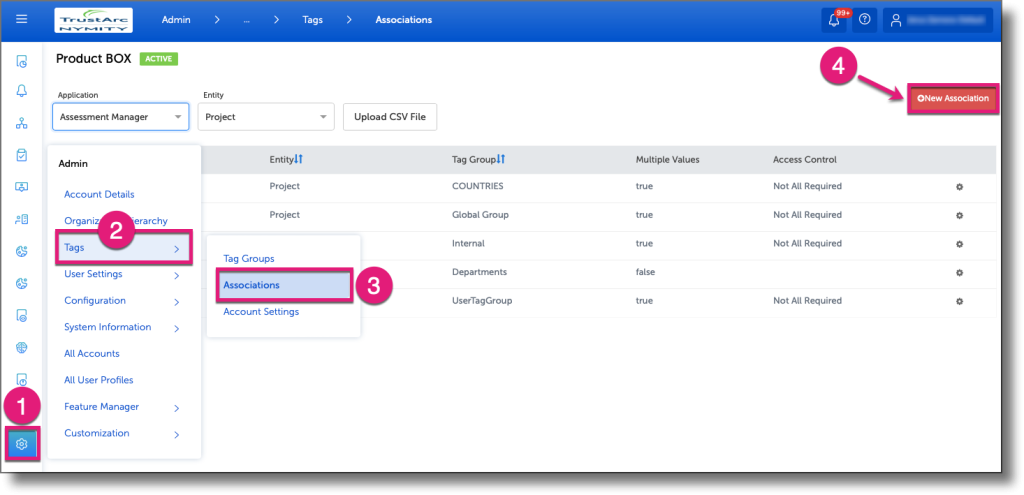Open the bell icon in the left sidebar

tap(22, 90)
